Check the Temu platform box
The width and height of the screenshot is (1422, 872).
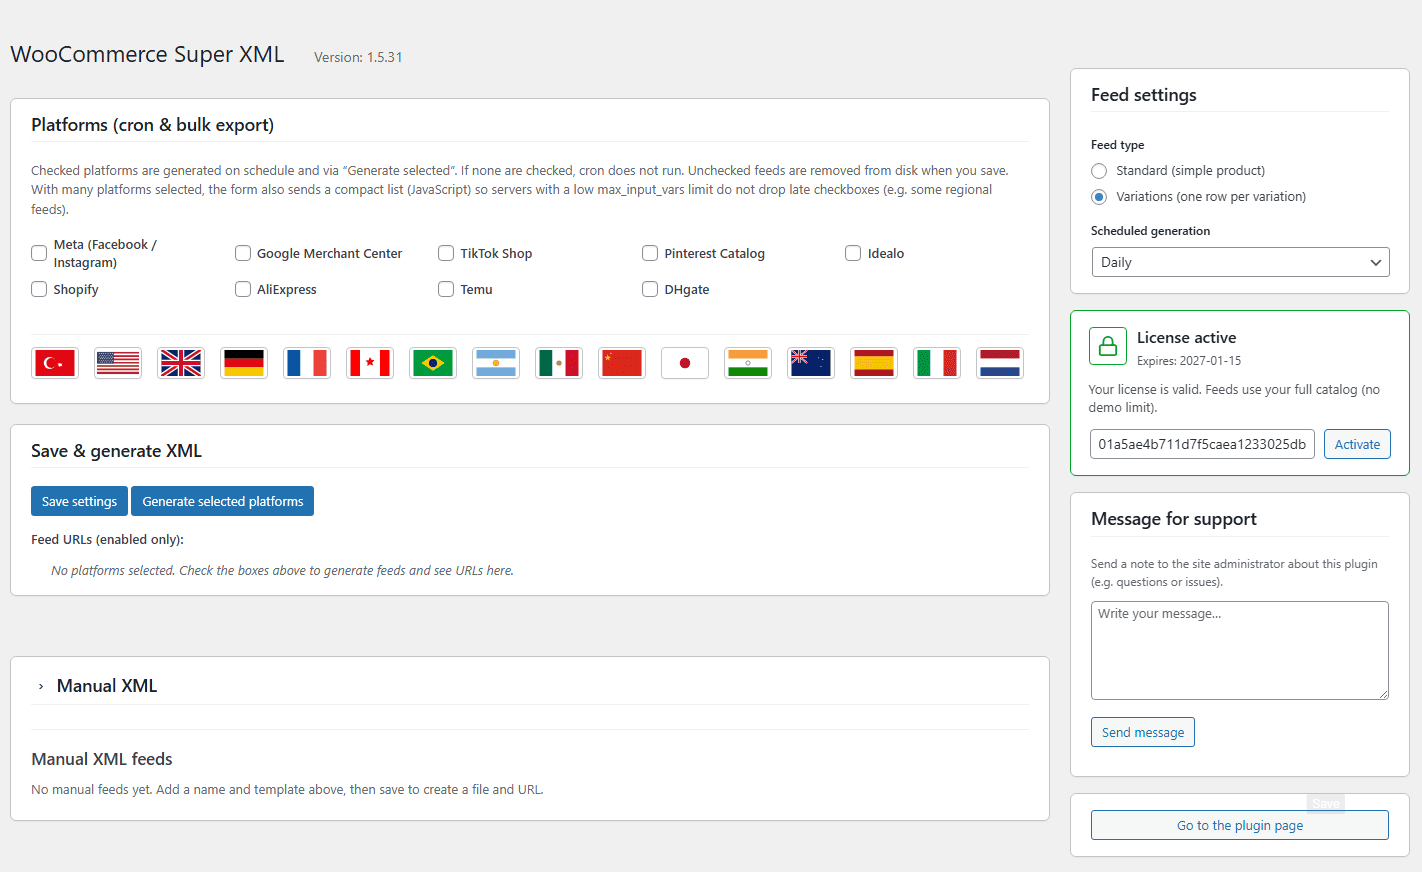tap(446, 289)
